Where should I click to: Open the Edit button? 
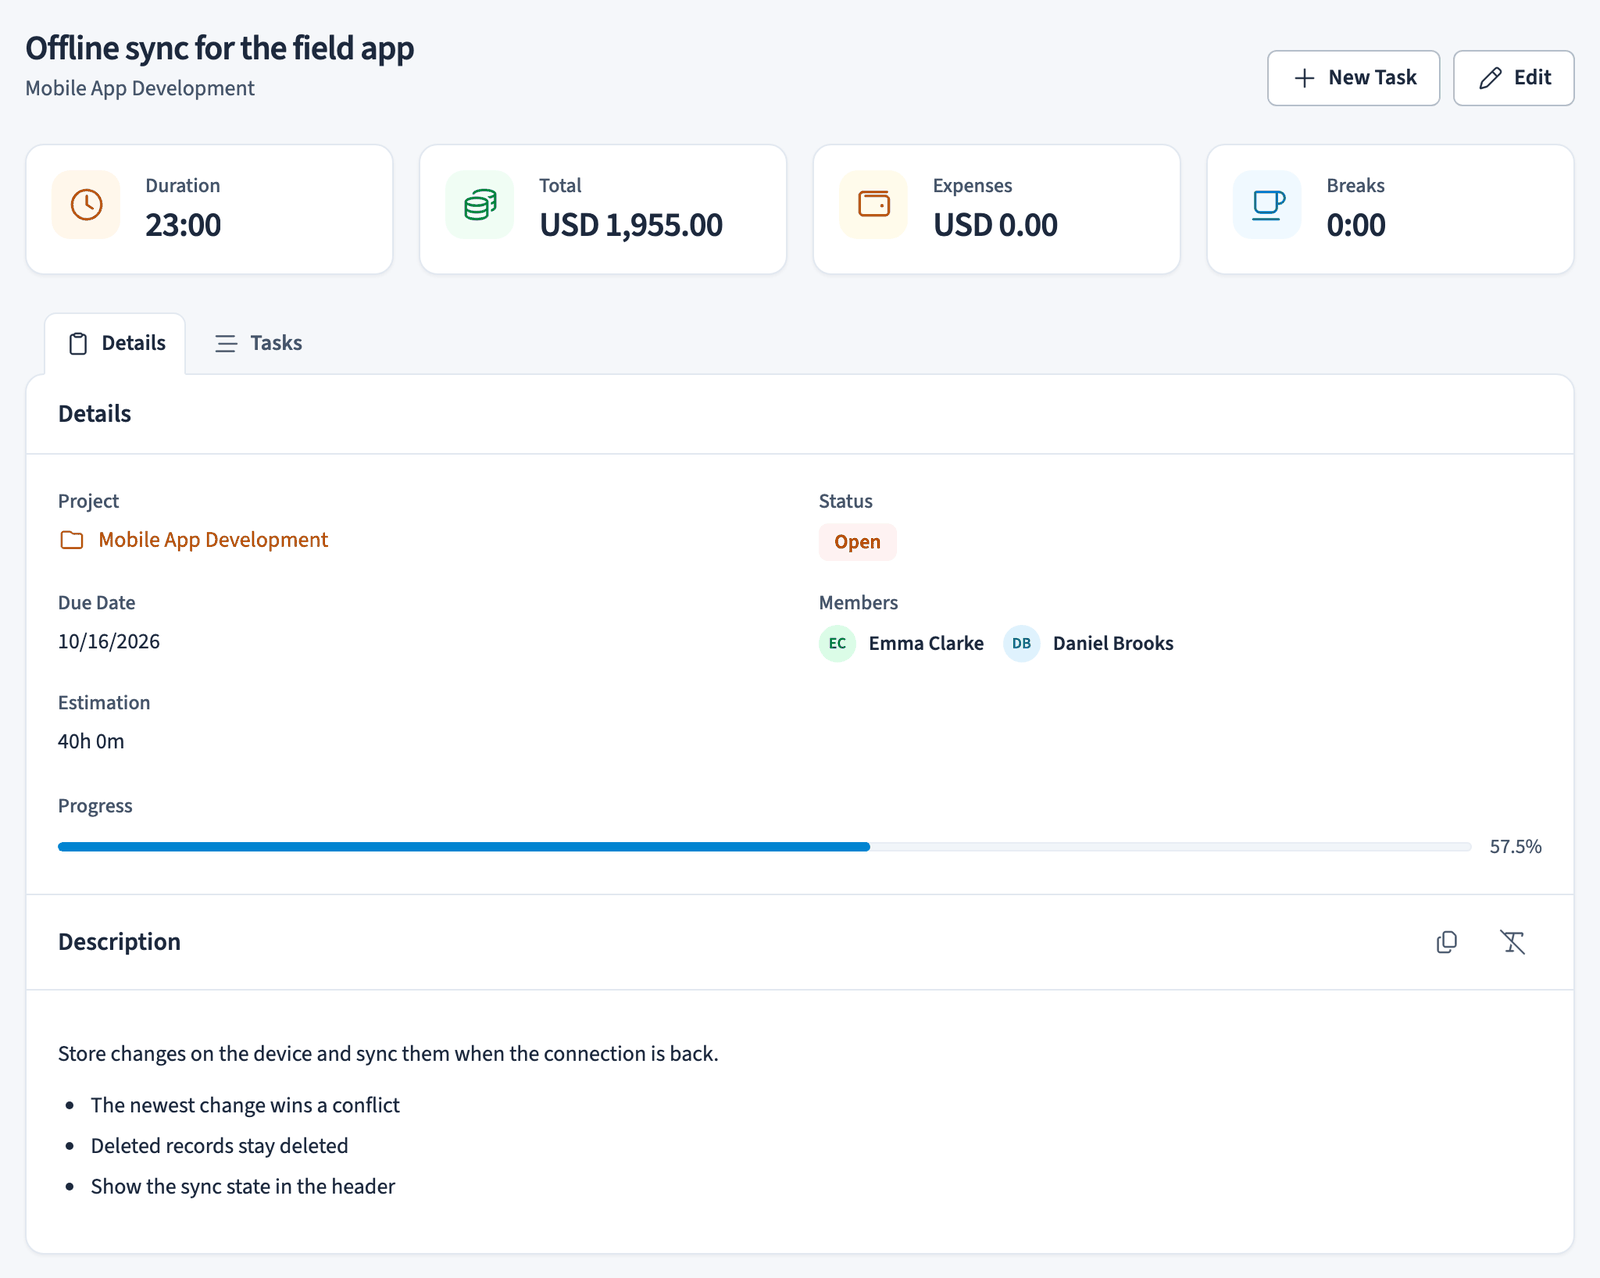[x=1513, y=78]
